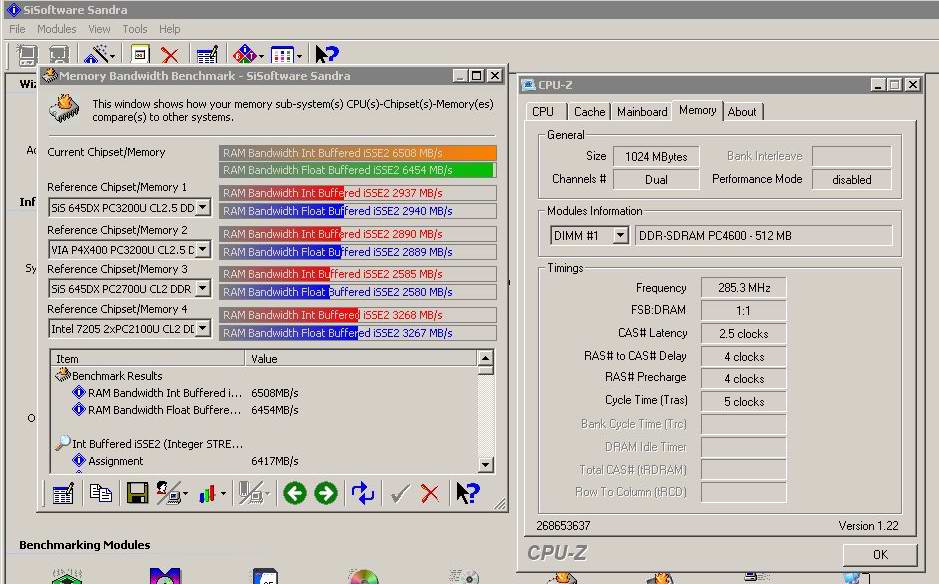The height and width of the screenshot is (584, 939).
Task: Cancel using the red X in the benchmark toolbar
Action: pos(429,494)
